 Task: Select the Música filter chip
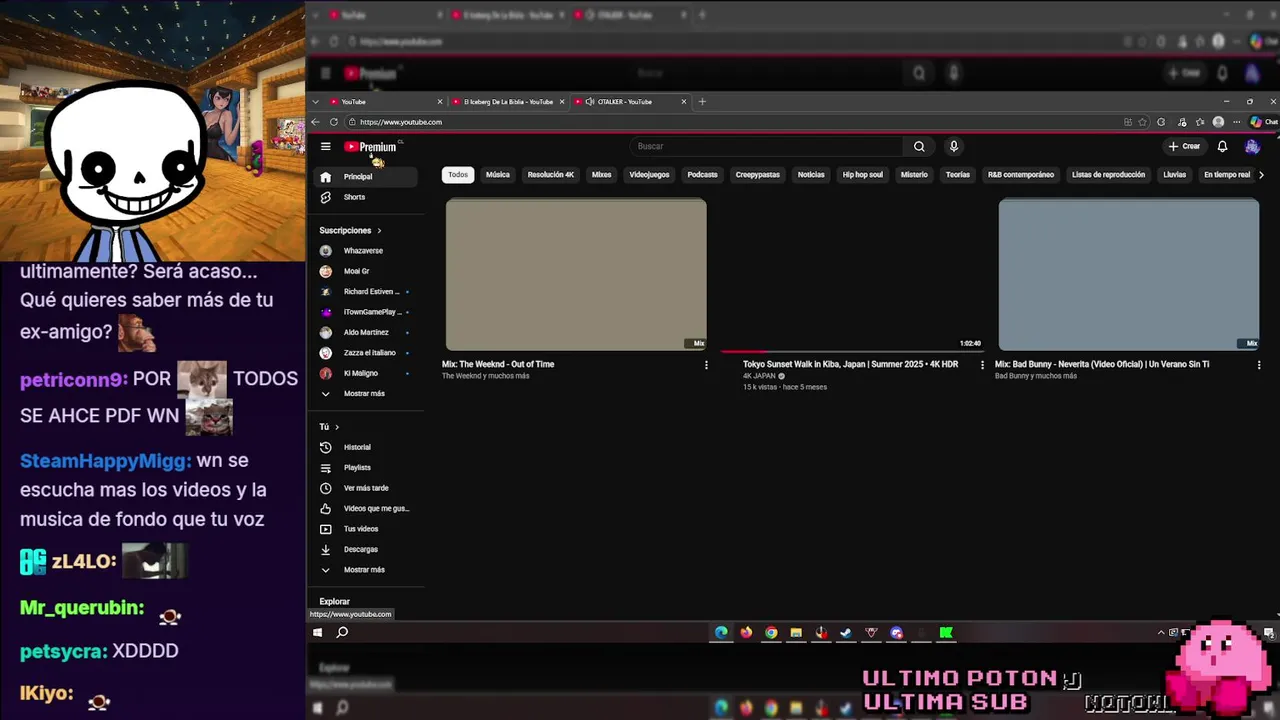[498, 174]
